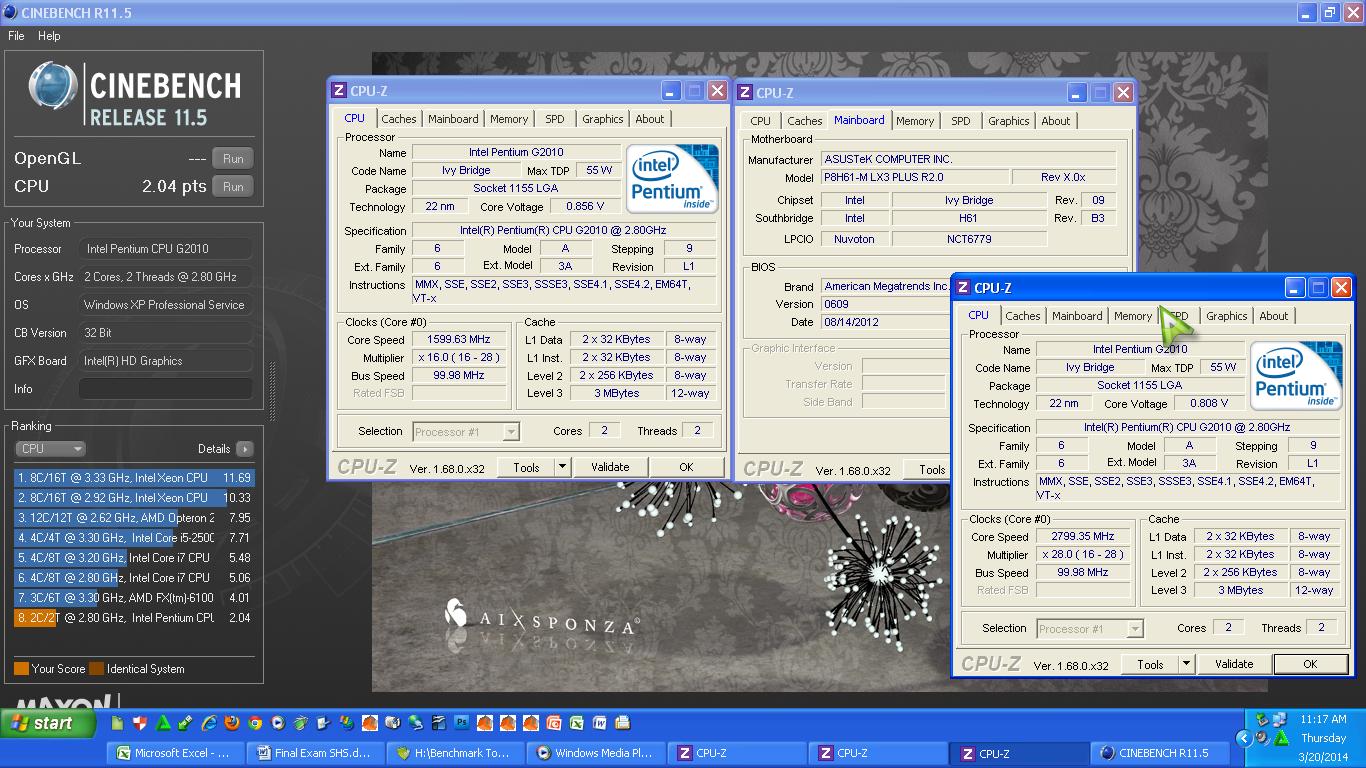
Task: Open Caches tab in the 1599.63 MHz CPU-Z window
Action: tap(399, 119)
